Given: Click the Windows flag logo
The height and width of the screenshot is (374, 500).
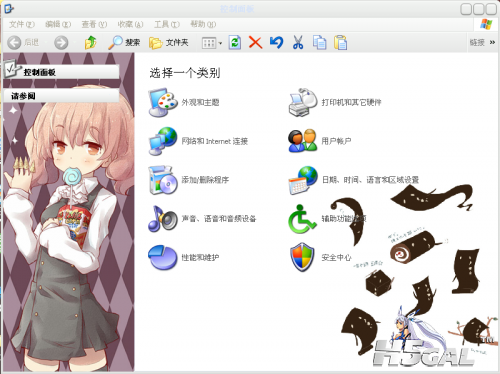Looking at the screenshot, I should (x=486, y=24).
